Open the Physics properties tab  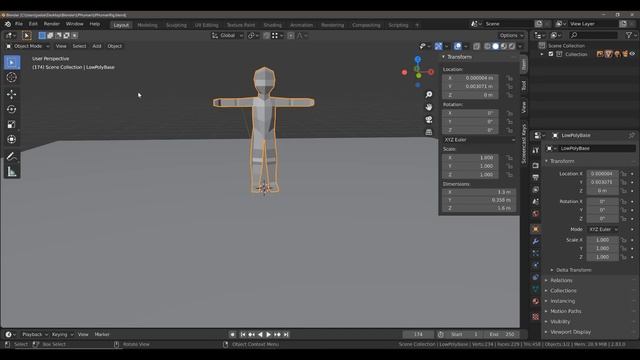pyautogui.click(x=536, y=265)
